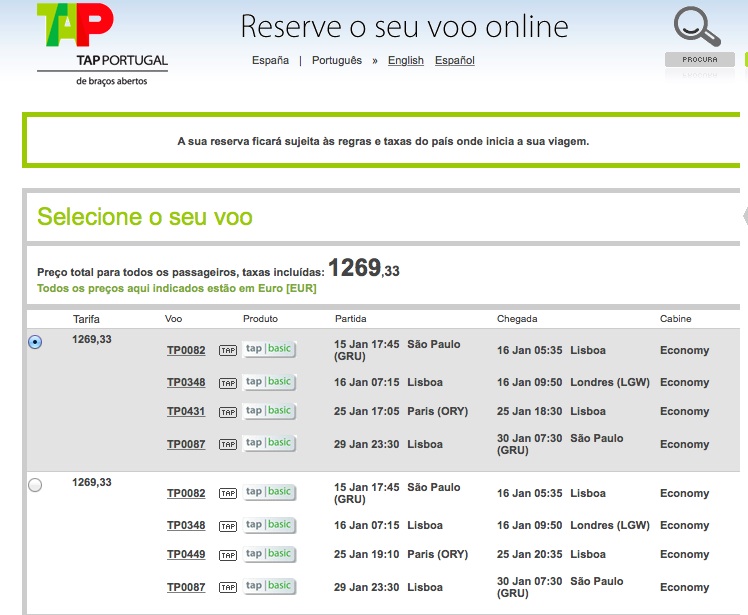Click small TAP icon next to TP0431
The width and height of the screenshot is (748, 615).
(228, 412)
